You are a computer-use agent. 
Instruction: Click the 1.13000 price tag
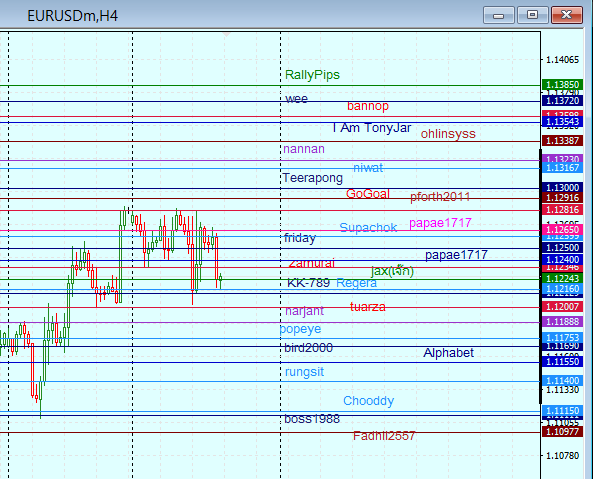562,188
